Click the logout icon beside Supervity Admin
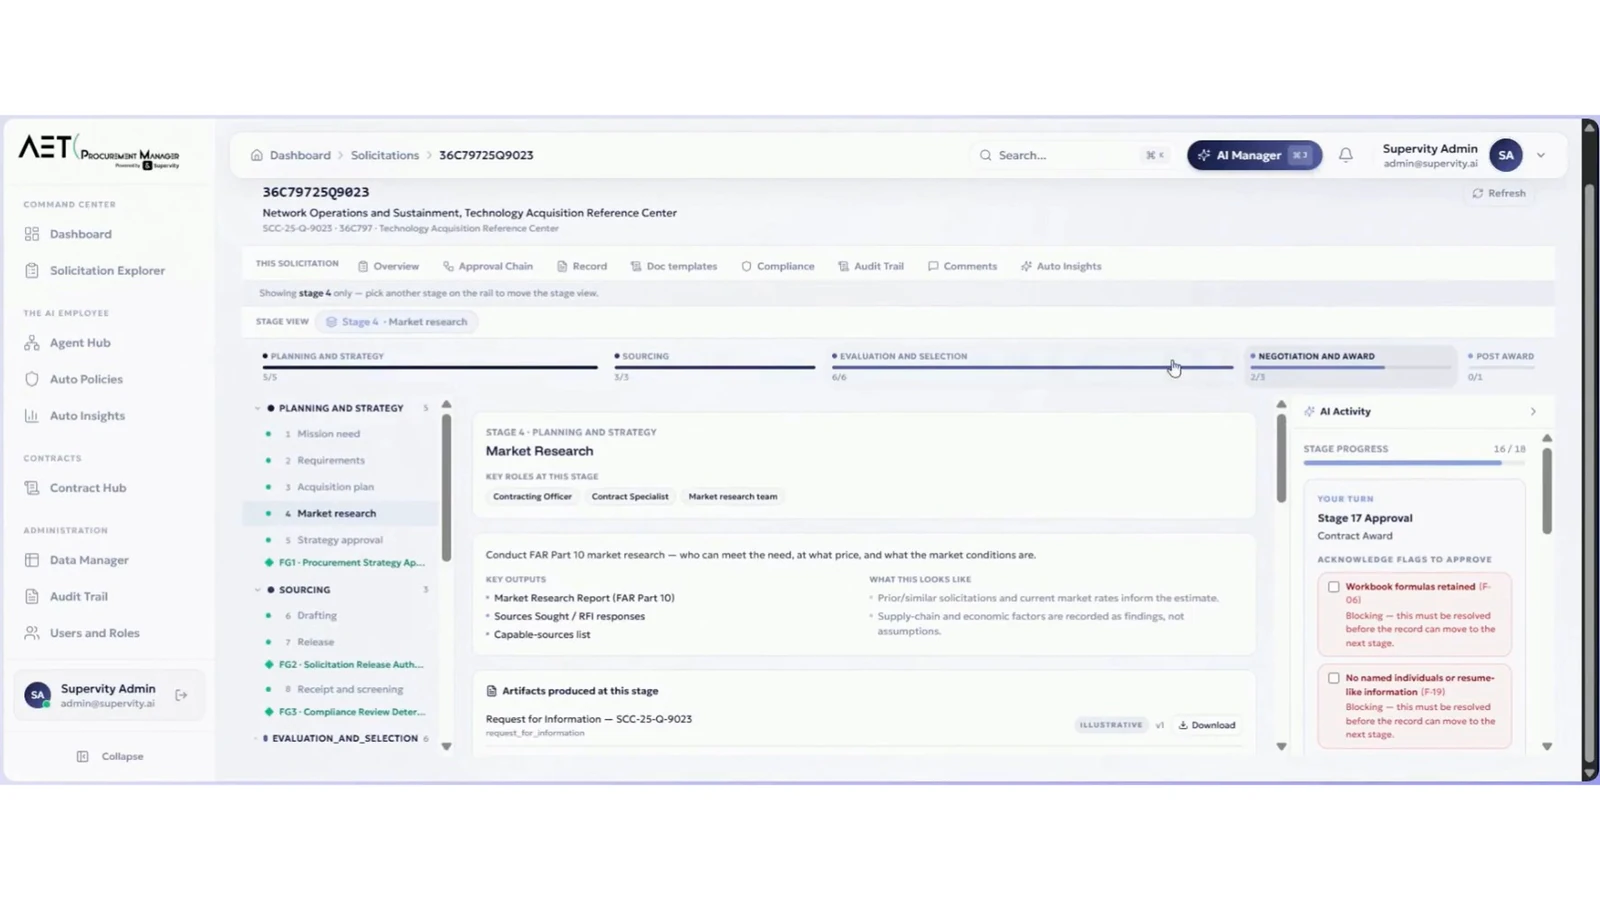Viewport: 1600px width, 900px height. click(181, 695)
